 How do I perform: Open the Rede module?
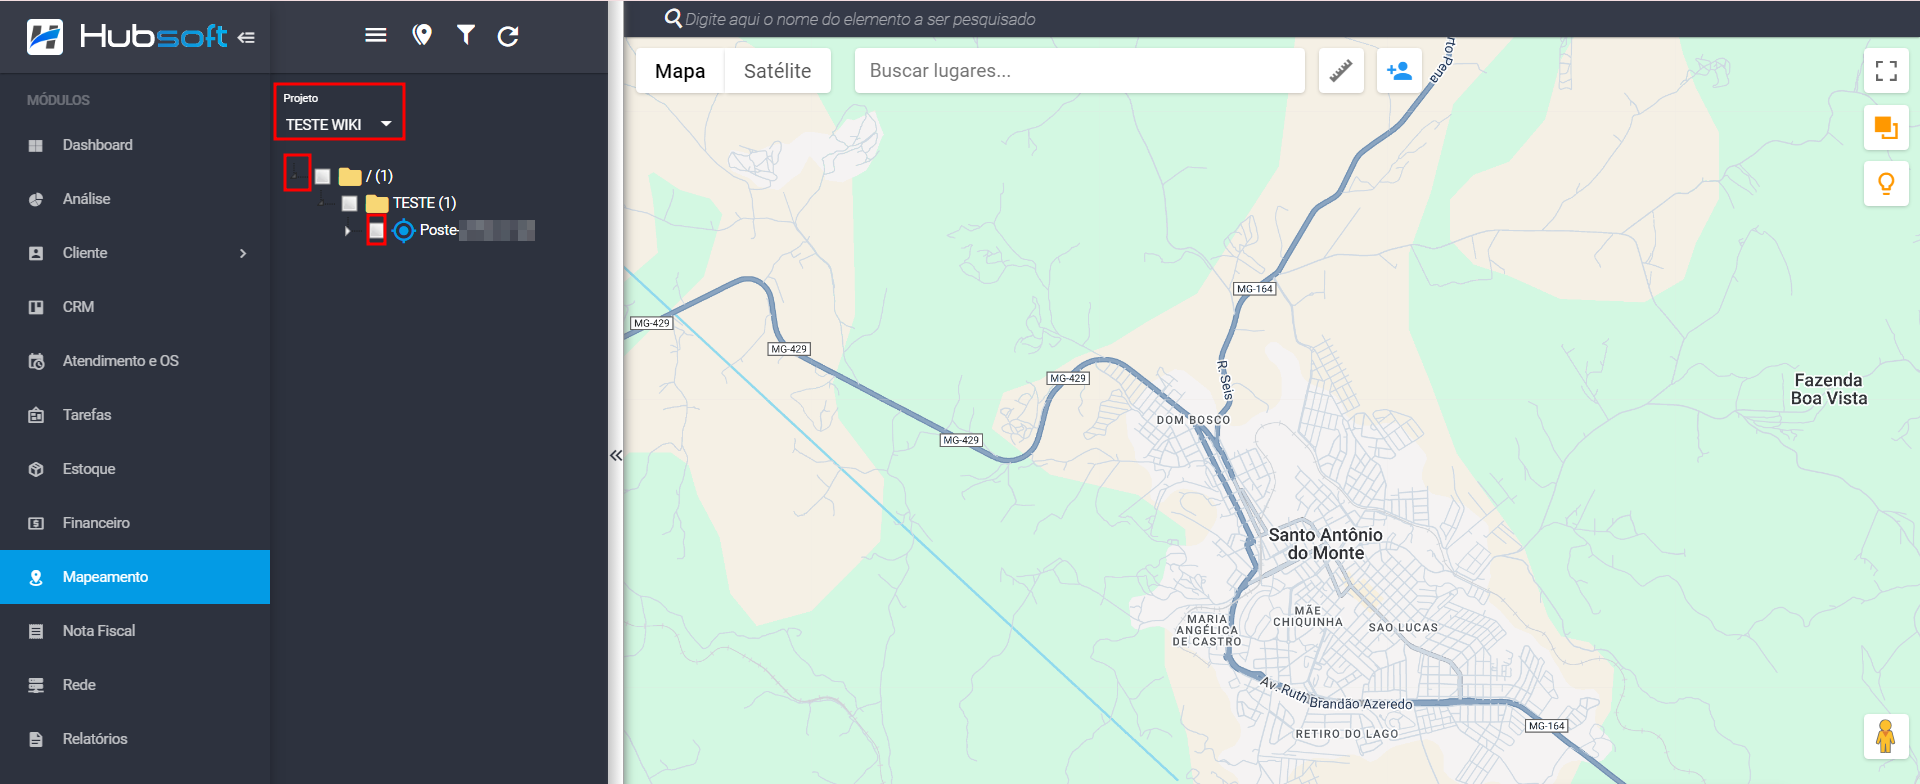click(x=135, y=685)
